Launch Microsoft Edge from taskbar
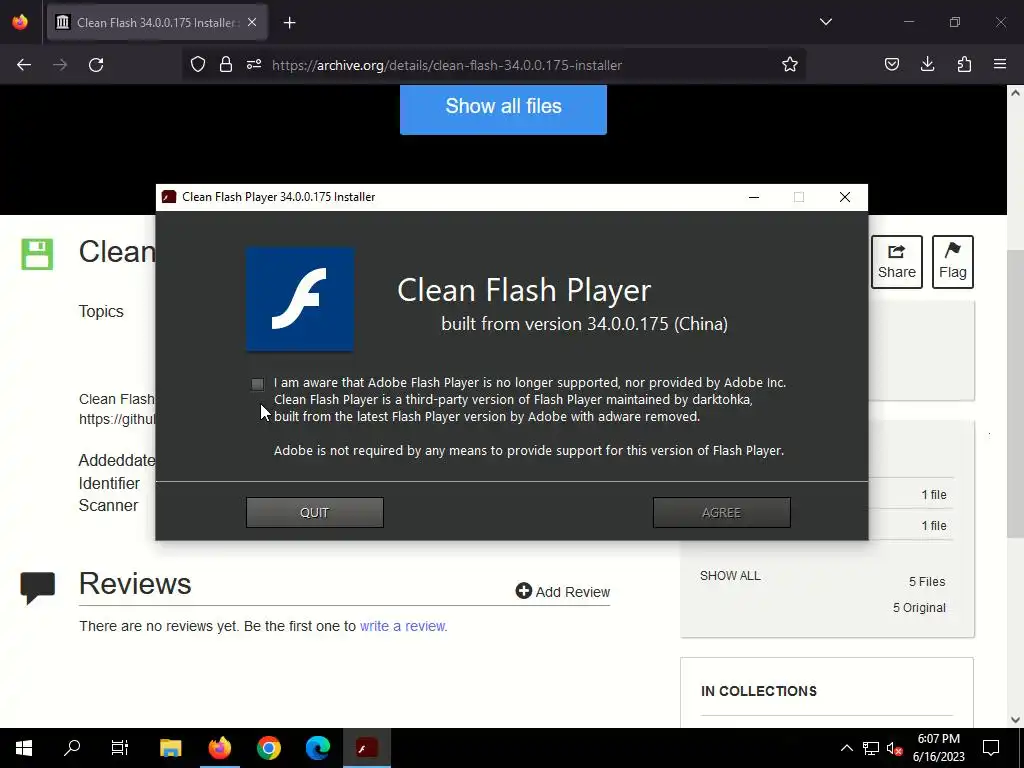This screenshot has height=768, width=1024. point(317,748)
